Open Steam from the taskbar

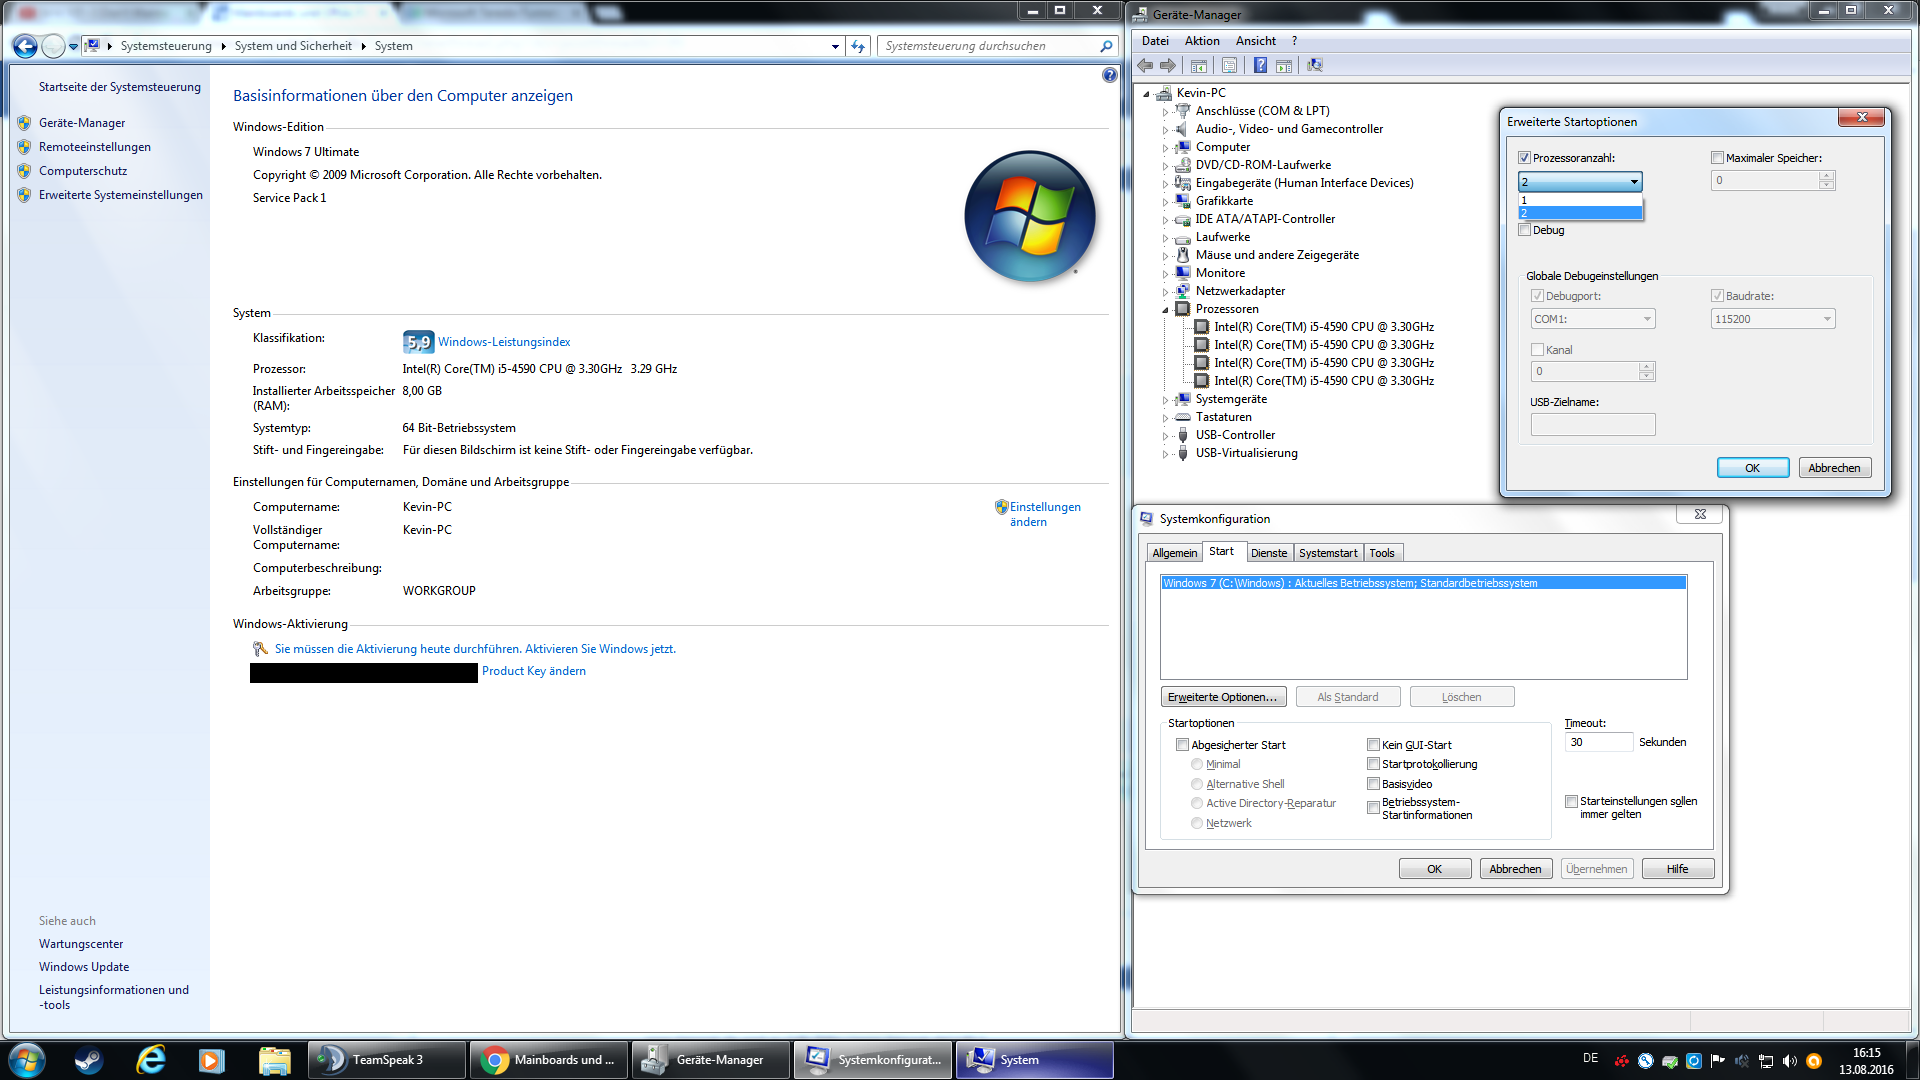coord(89,1059)
